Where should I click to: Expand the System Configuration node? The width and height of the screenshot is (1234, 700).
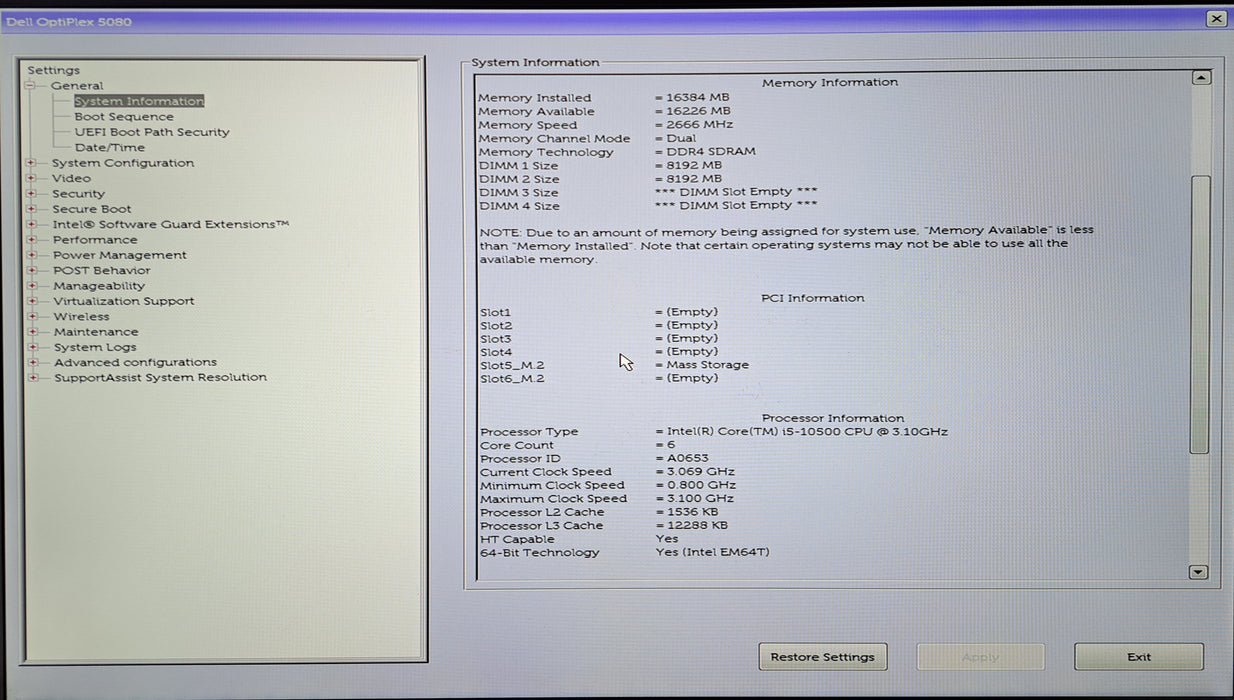click(32, 163)
